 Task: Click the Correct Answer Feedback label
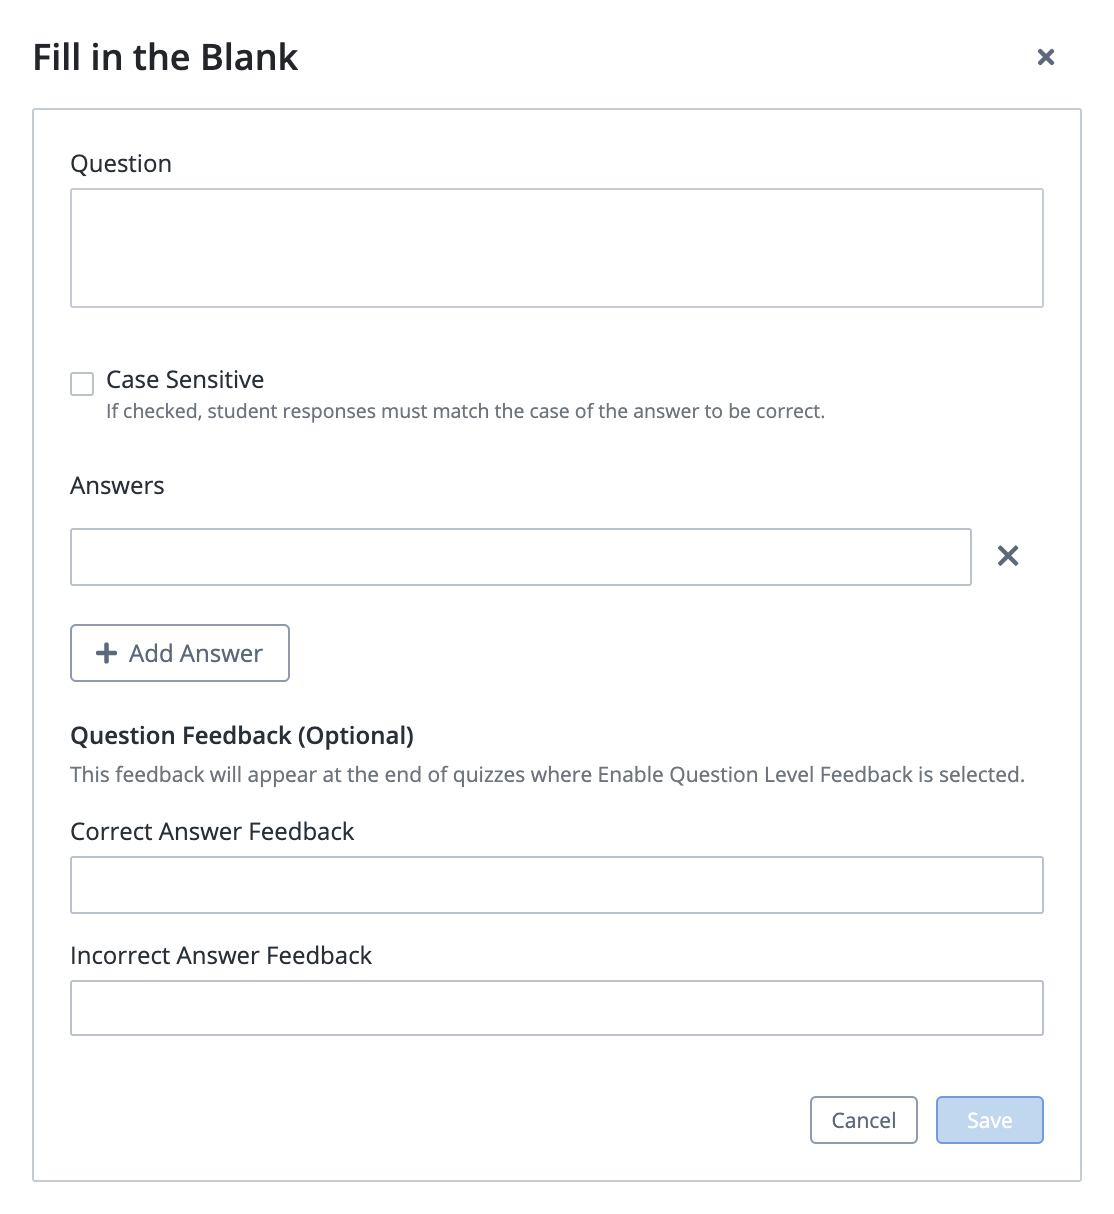212,832
